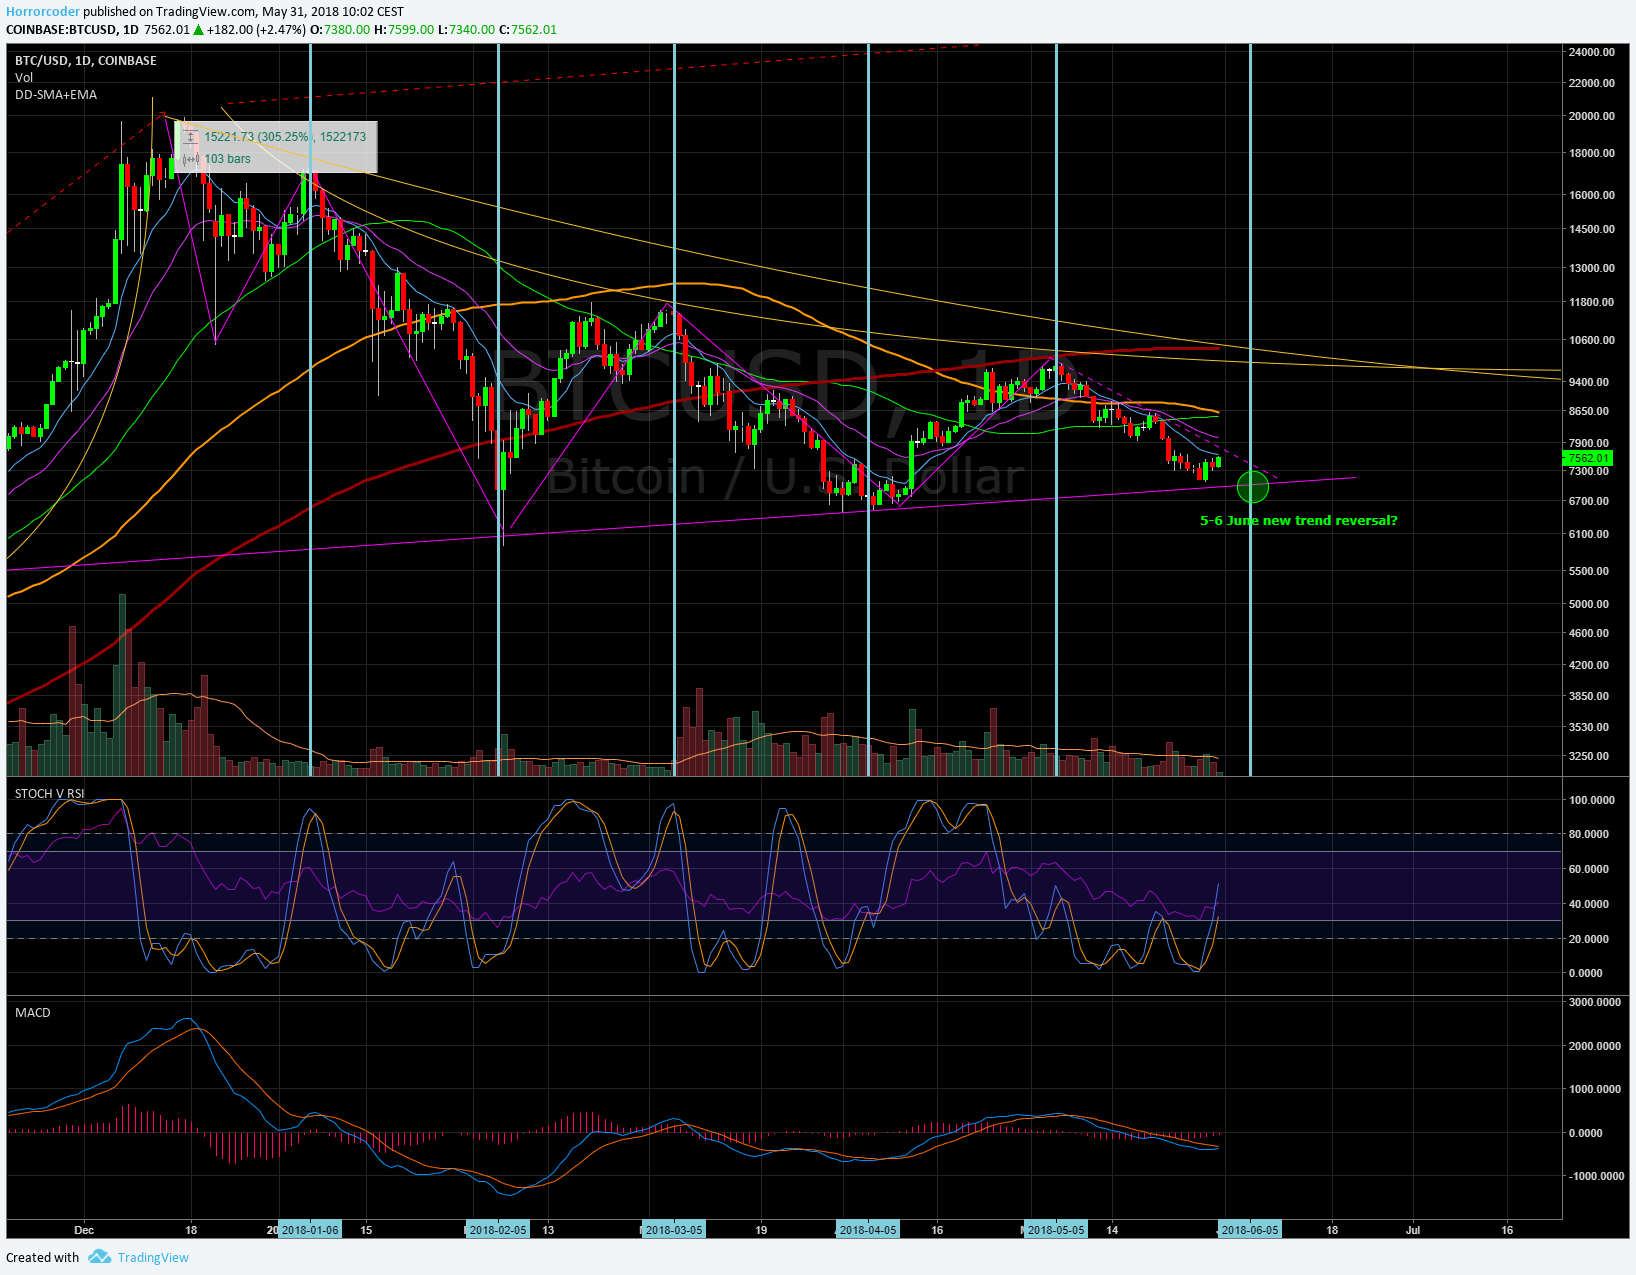Screen dimensions: 1636x1275
Task: Click the 2018-04-05 date marker label
Action: point(868,1230)
